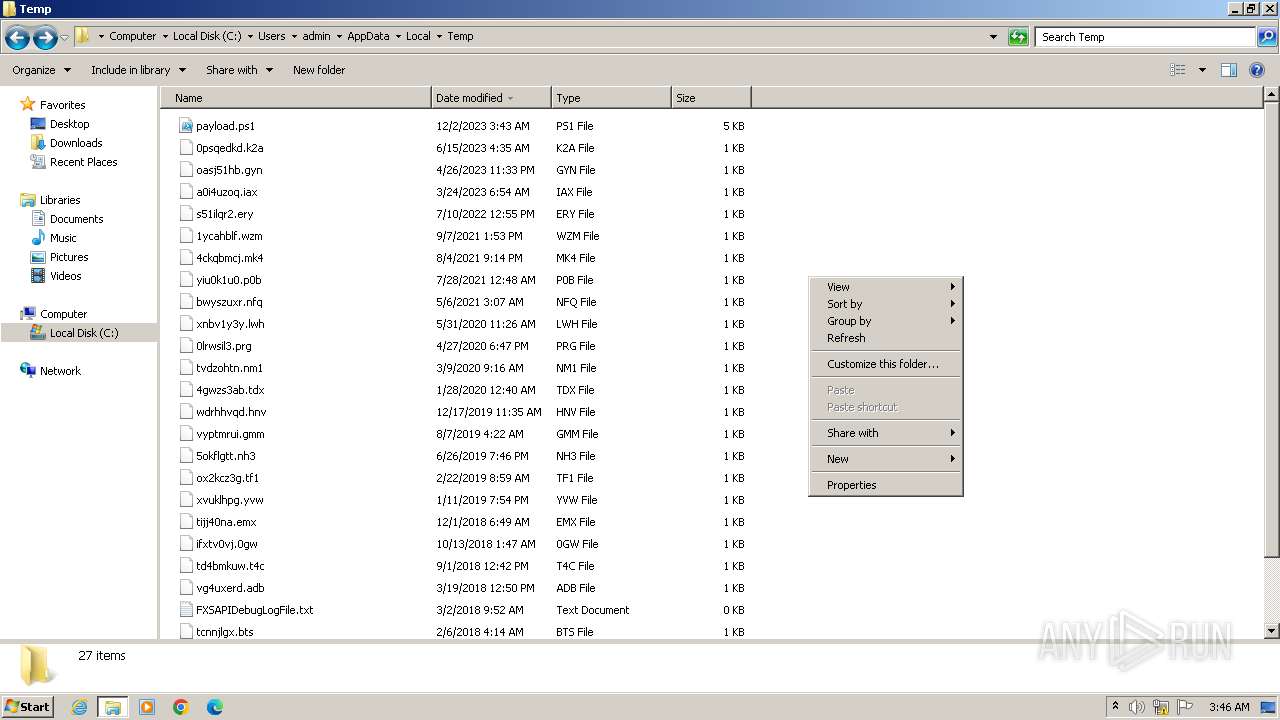
Task: Click the Change your view icon
Action: 1178,70
